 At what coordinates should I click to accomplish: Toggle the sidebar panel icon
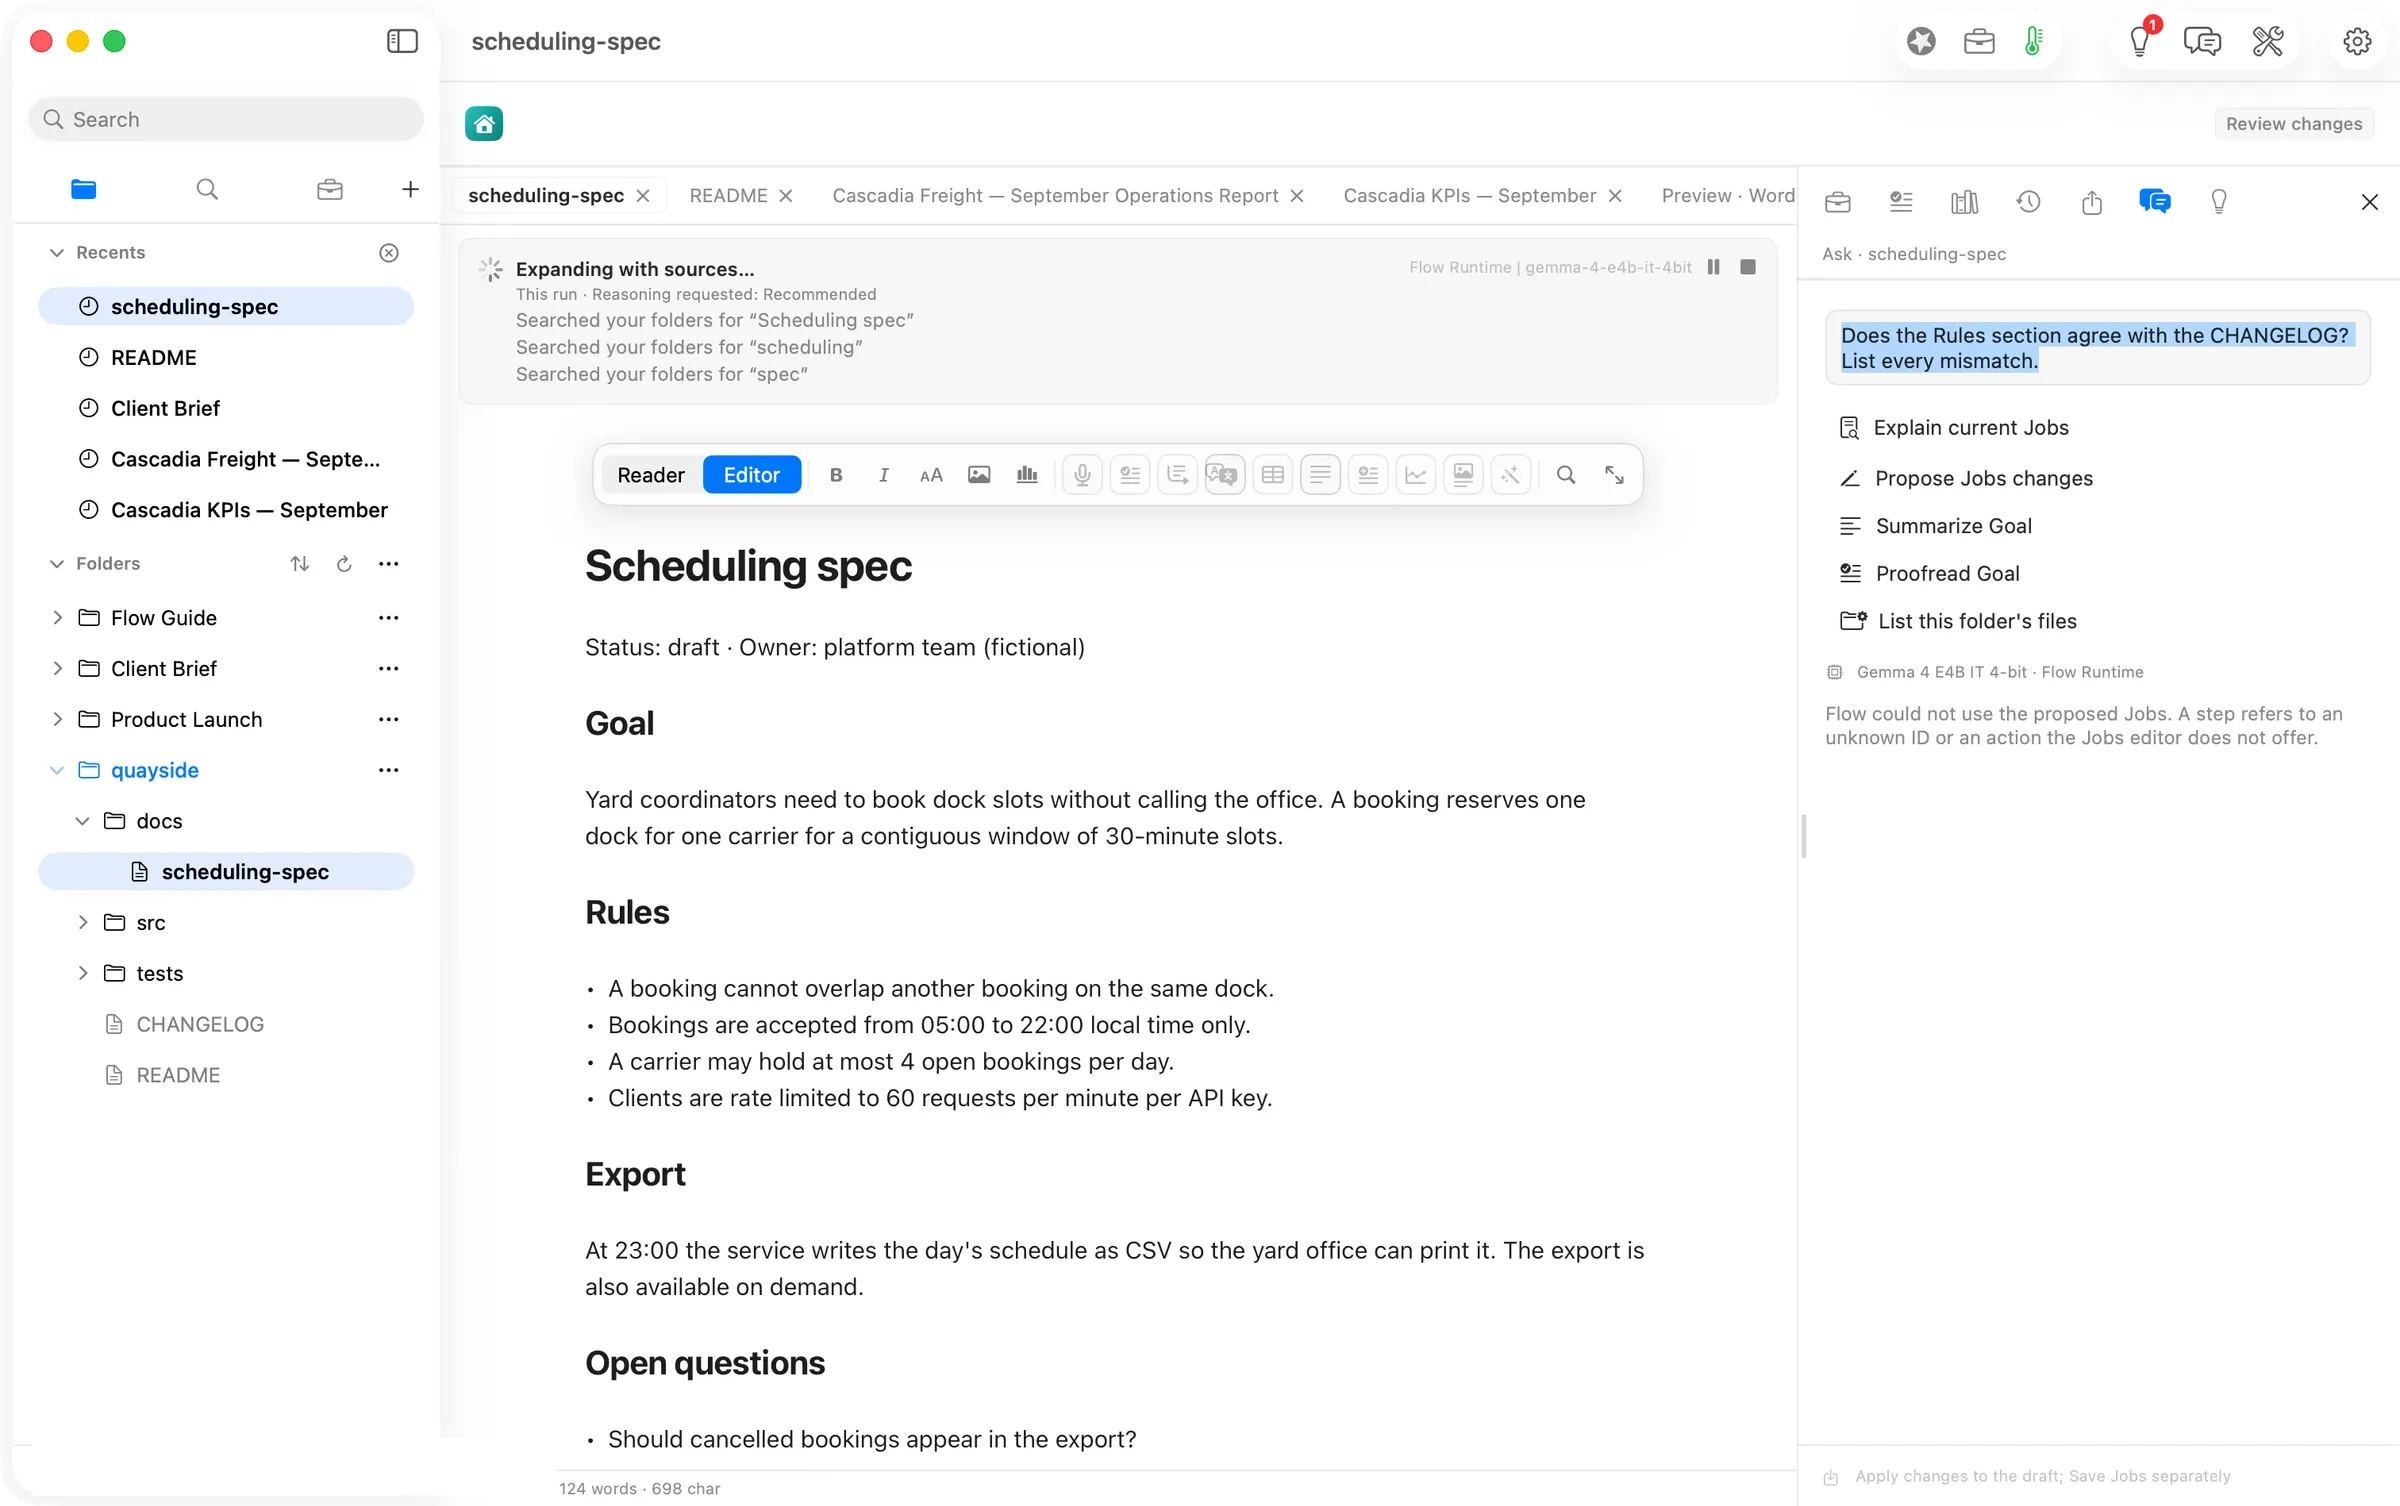pos(402,41)
